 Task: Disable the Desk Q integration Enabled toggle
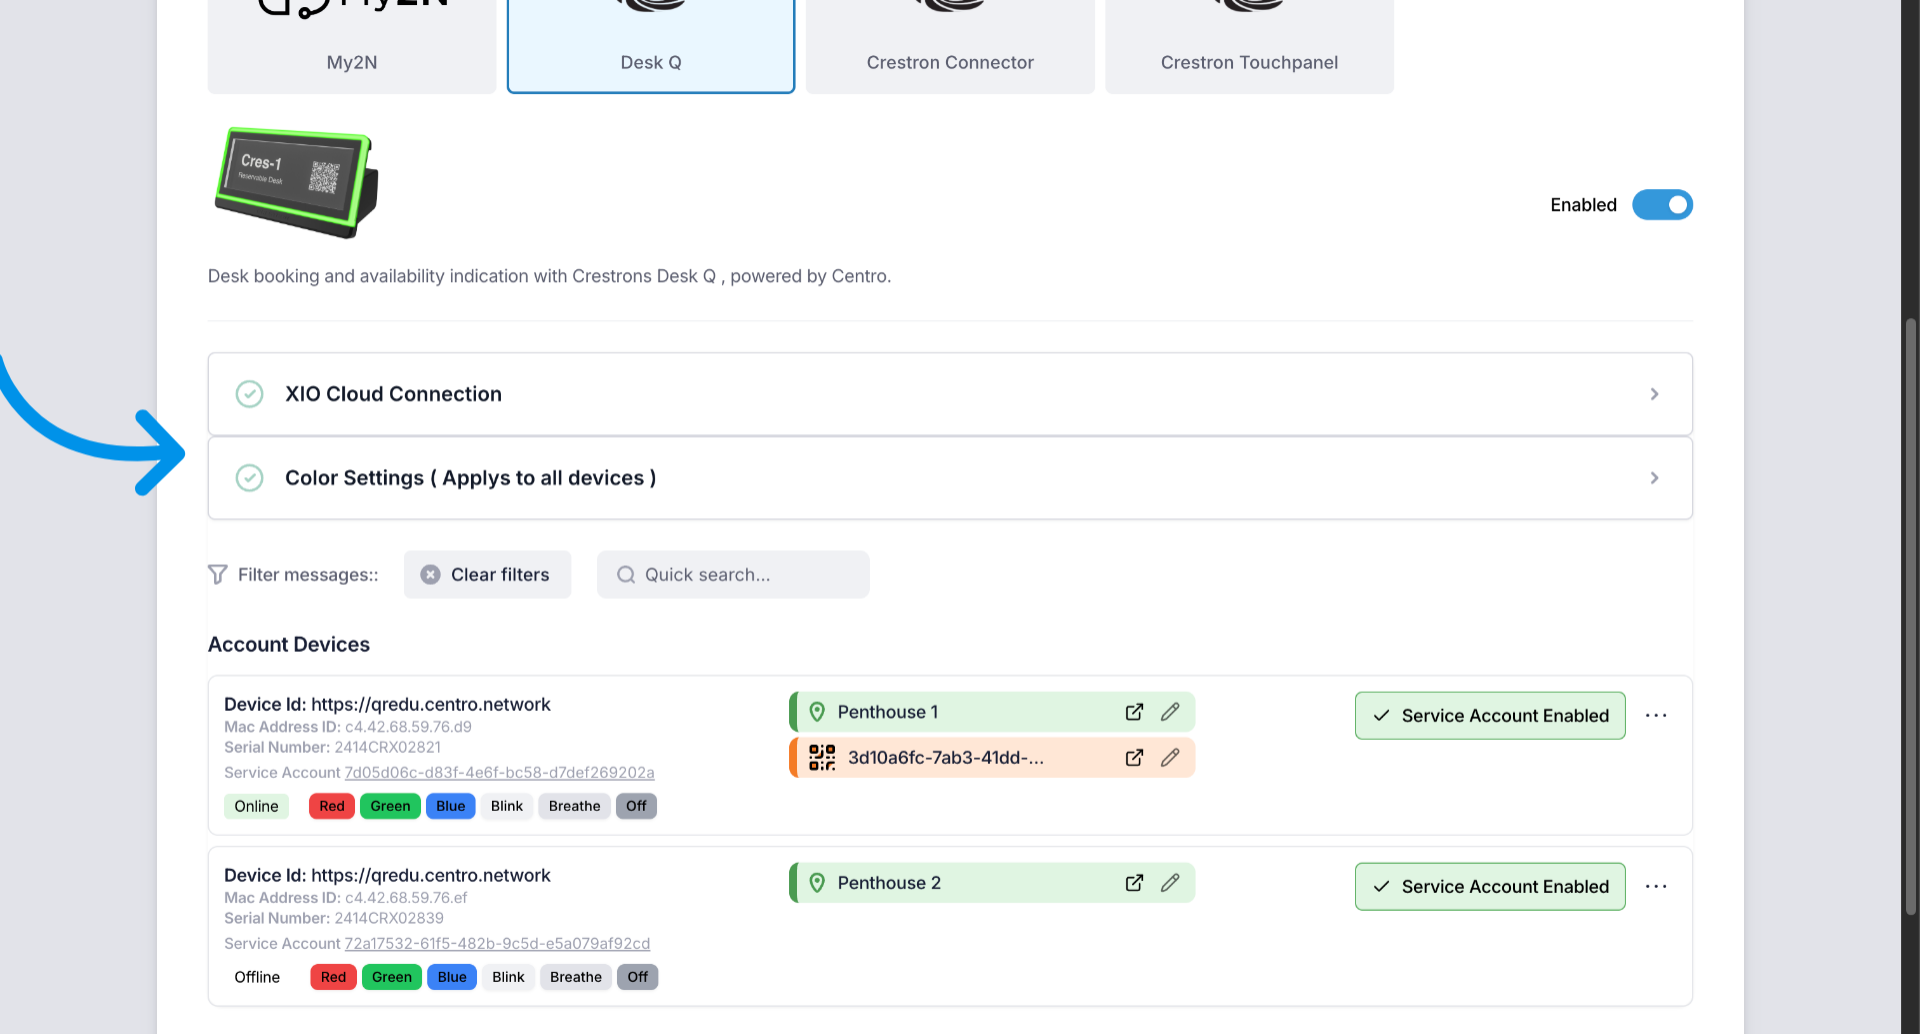(1662, 204)
